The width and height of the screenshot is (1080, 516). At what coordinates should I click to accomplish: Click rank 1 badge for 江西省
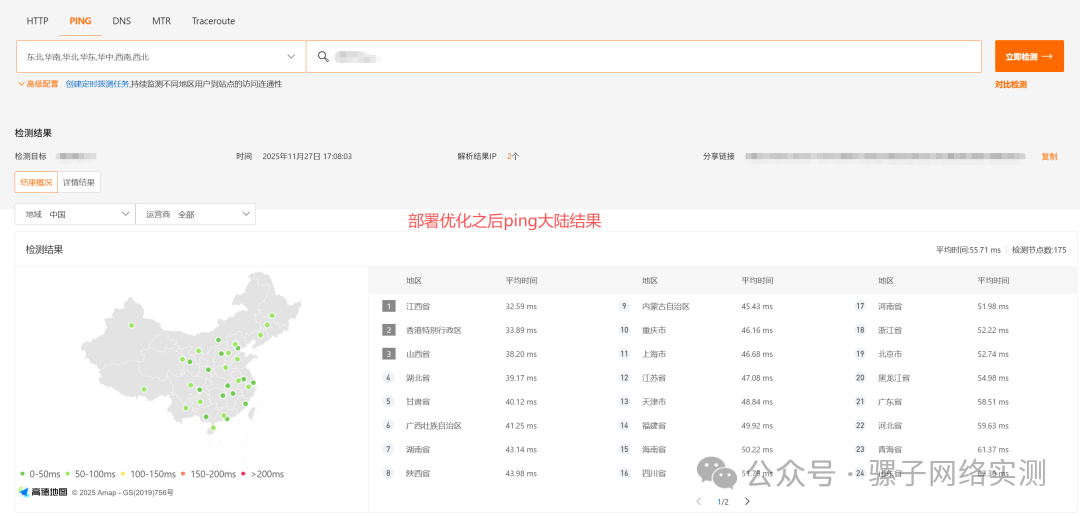pos(388,306)
